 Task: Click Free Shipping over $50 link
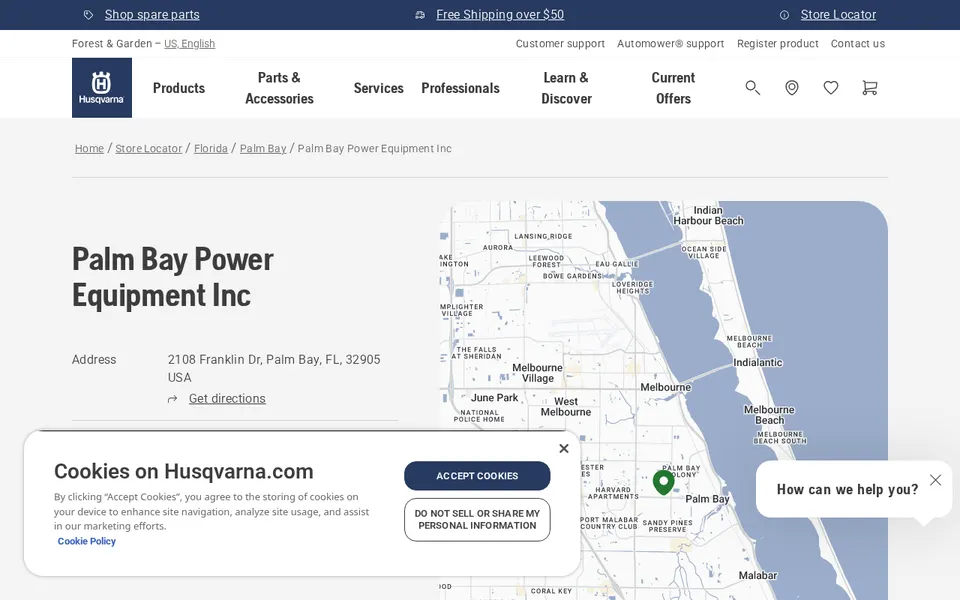[x=500, y=15]
